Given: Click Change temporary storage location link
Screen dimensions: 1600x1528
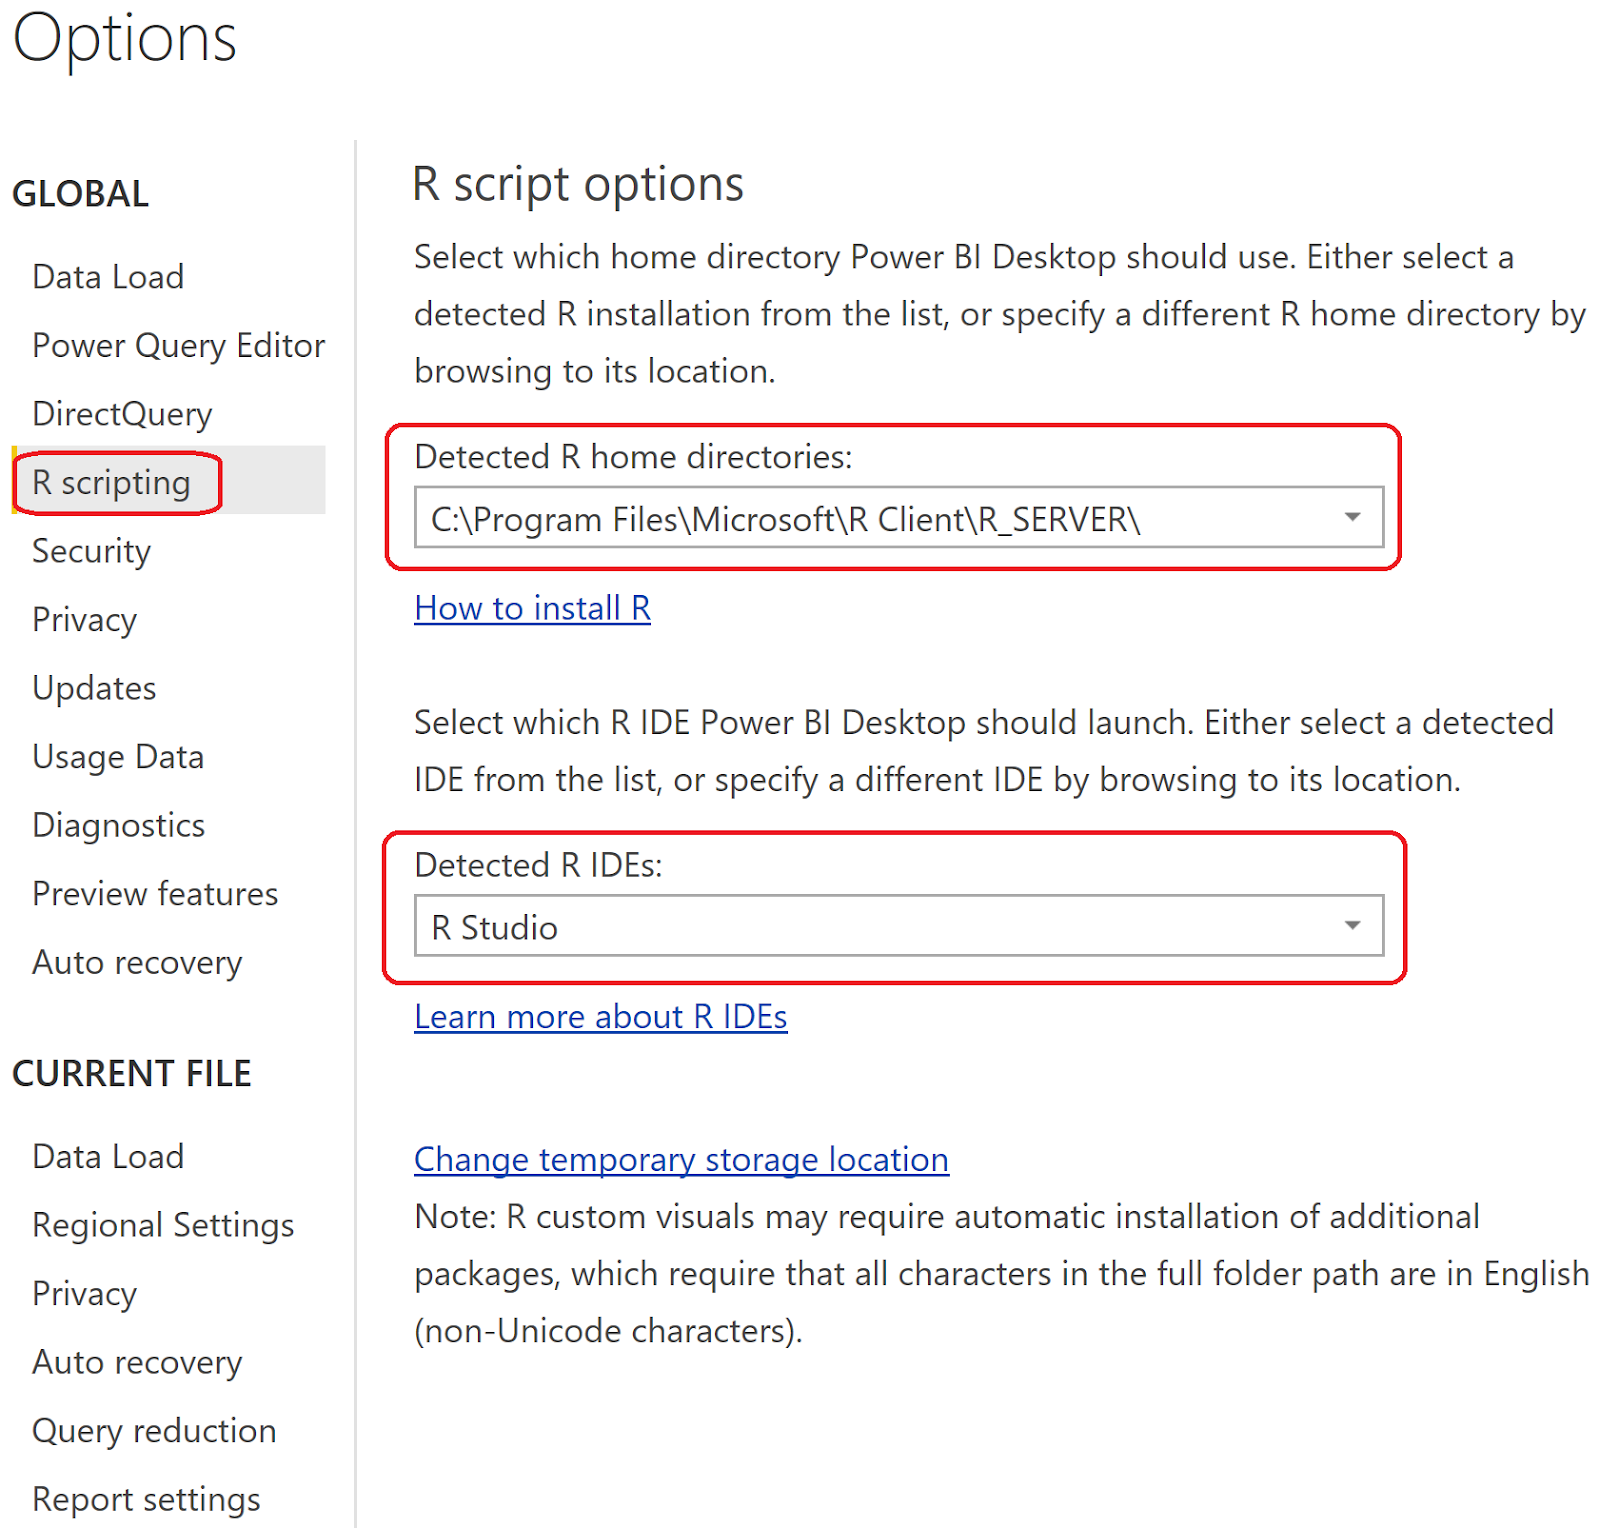Looking at the screenshot, I should pyautogui.click(x=681, y=1159).
